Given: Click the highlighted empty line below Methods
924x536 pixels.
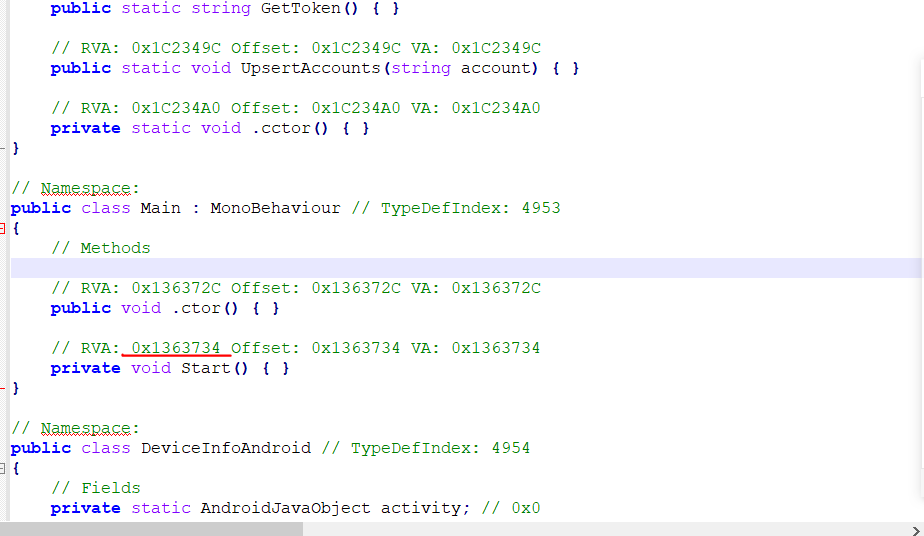Looking at the screenshot, I should tap(400, 268).
